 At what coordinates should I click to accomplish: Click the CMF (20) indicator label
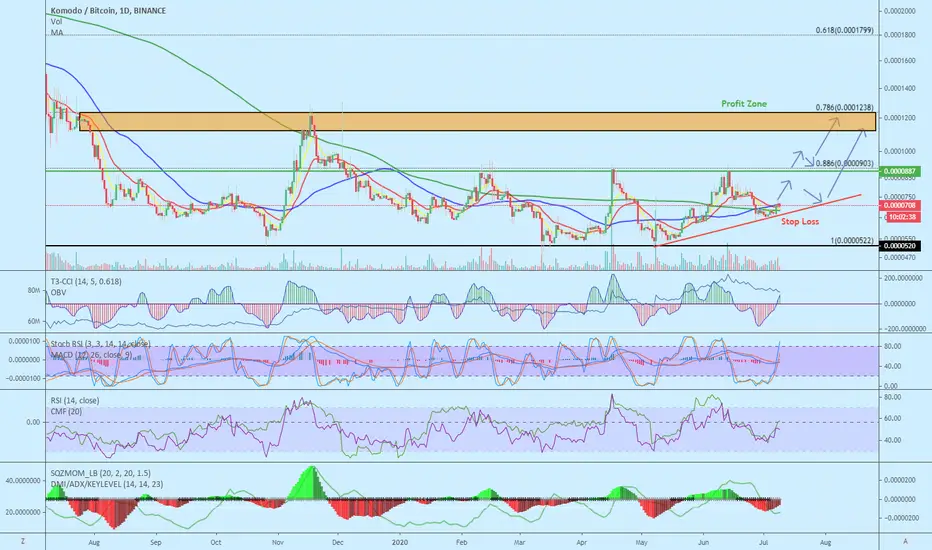(66, 411)
